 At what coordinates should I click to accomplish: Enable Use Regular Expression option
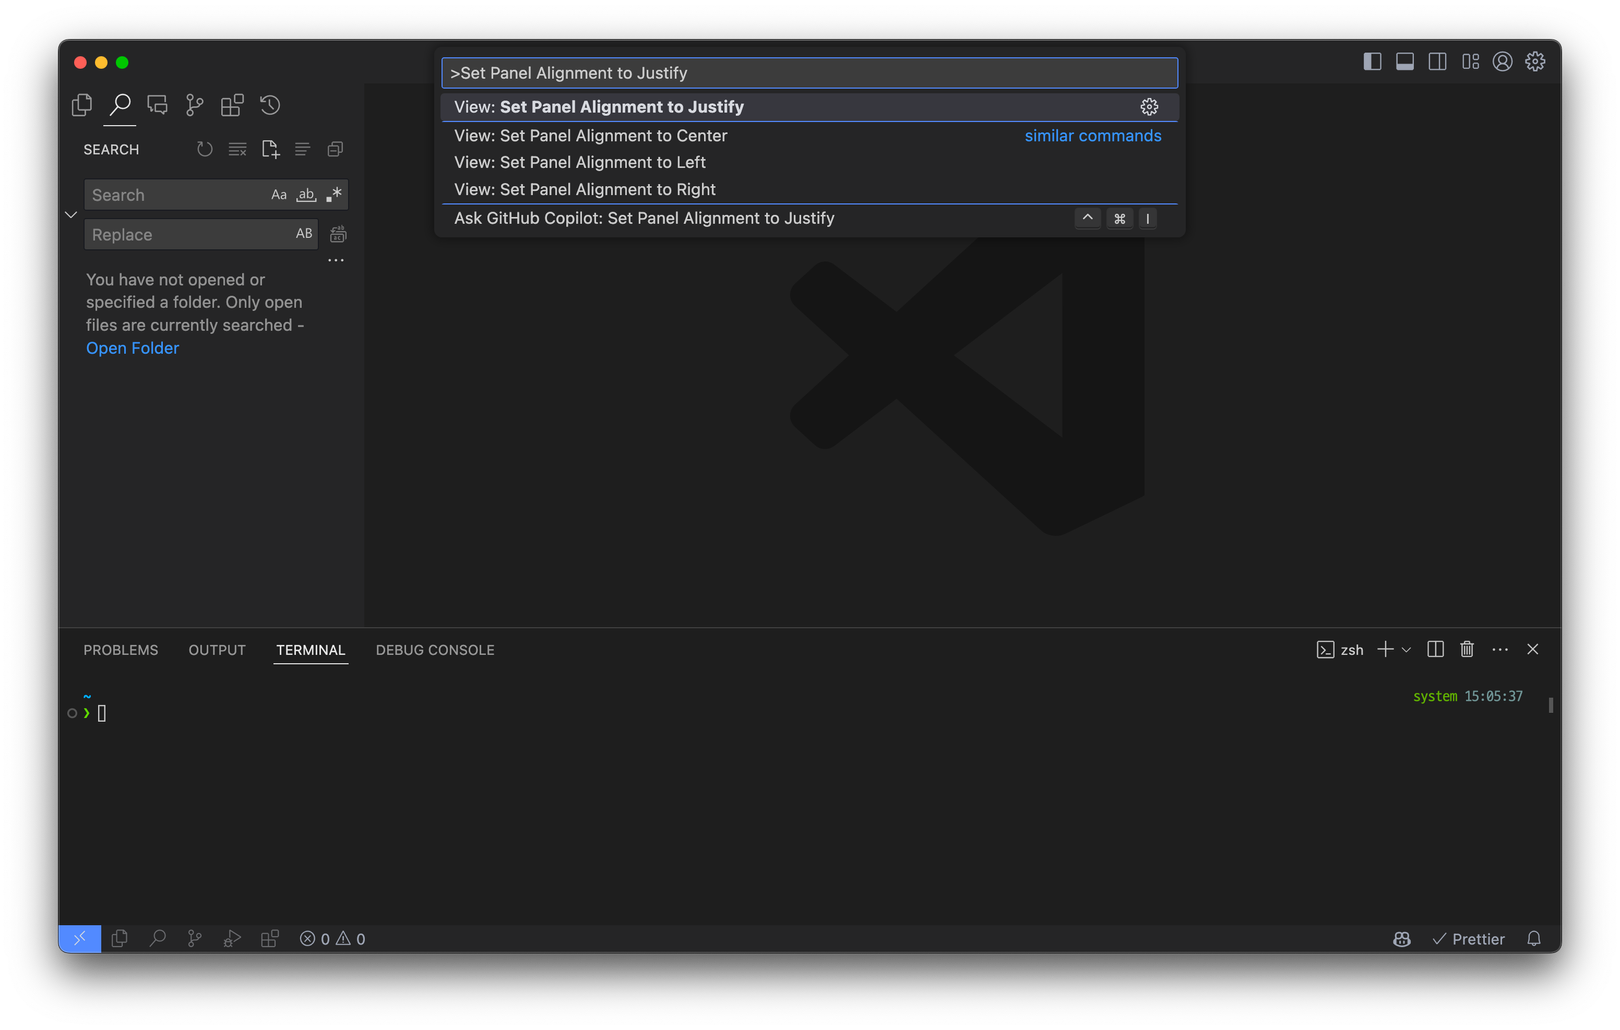click(334, 195)
